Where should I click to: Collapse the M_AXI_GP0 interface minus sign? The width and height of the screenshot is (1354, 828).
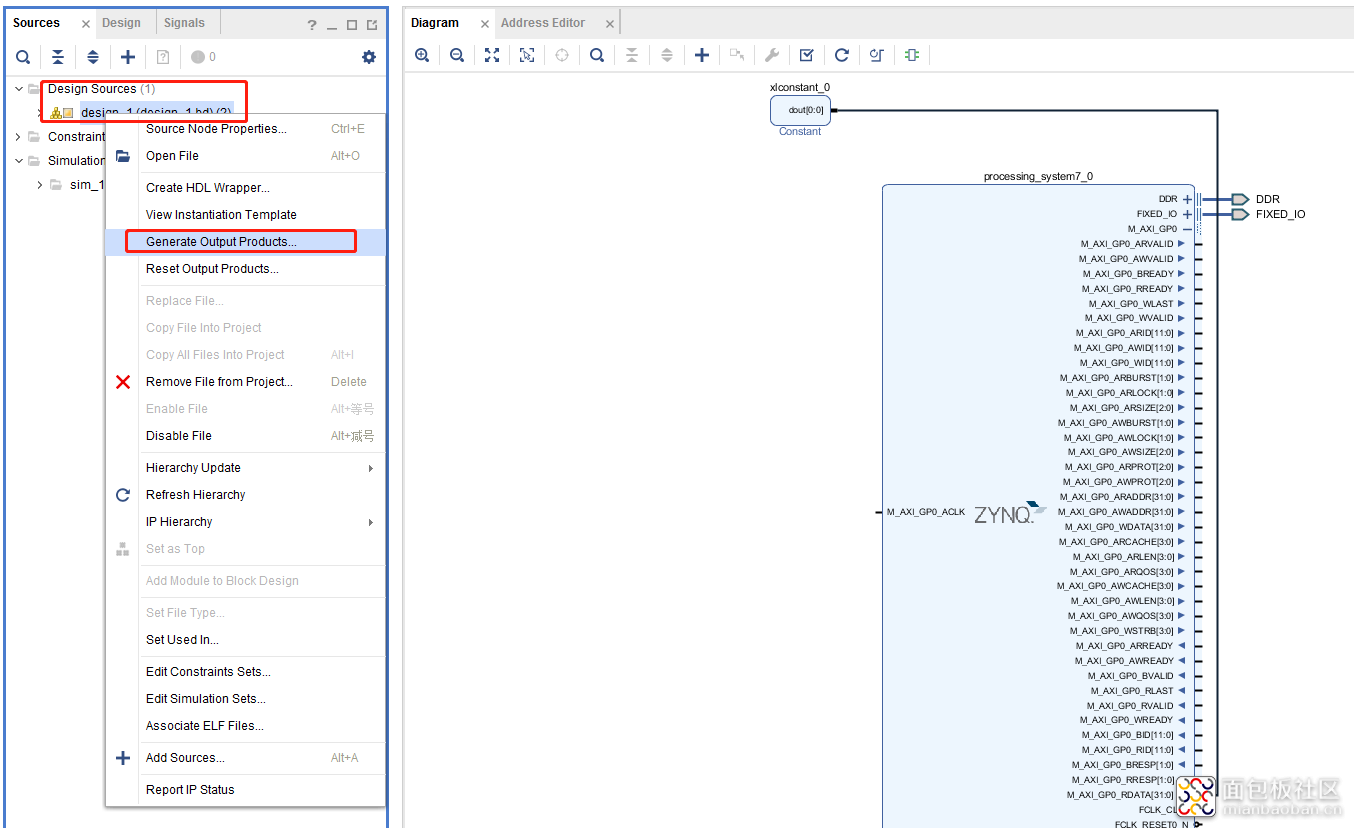(x=1187, y=229)
